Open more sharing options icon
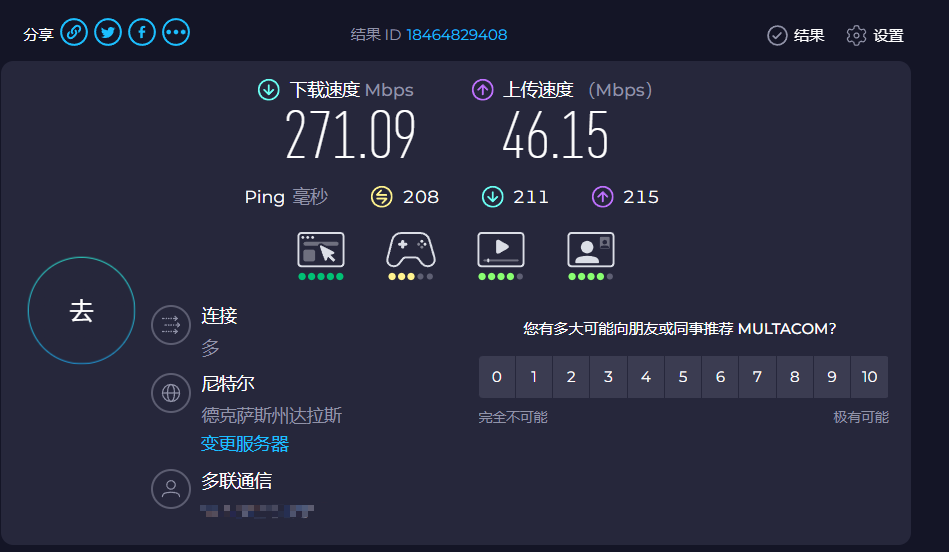Viewport: 949px width, 552px height. coord(176,33)
